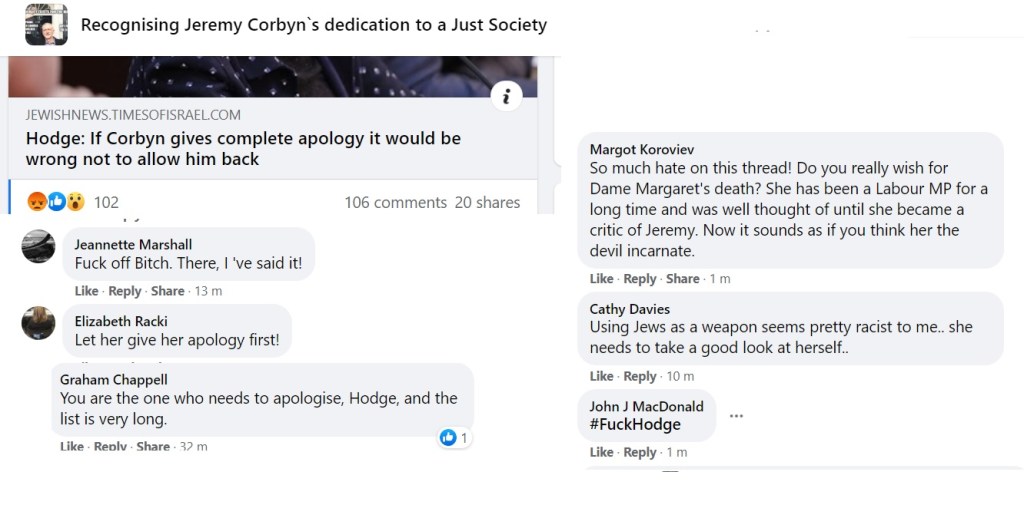This screenshot has height=505, width=1024.
Task: Open the Hodge article headline link
Action: pos(243,148)
